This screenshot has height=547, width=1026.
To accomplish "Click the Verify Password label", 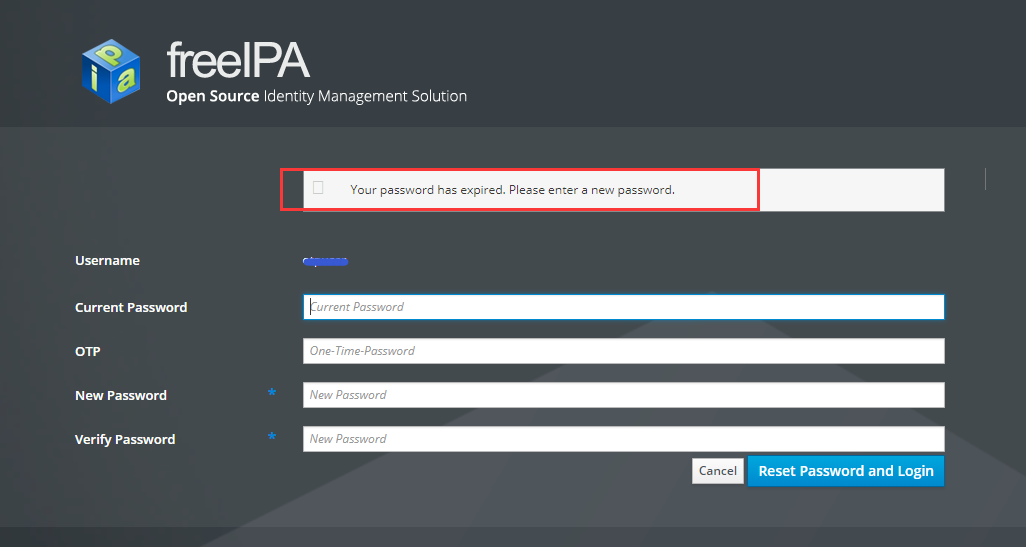I will [x=125, y=440].
